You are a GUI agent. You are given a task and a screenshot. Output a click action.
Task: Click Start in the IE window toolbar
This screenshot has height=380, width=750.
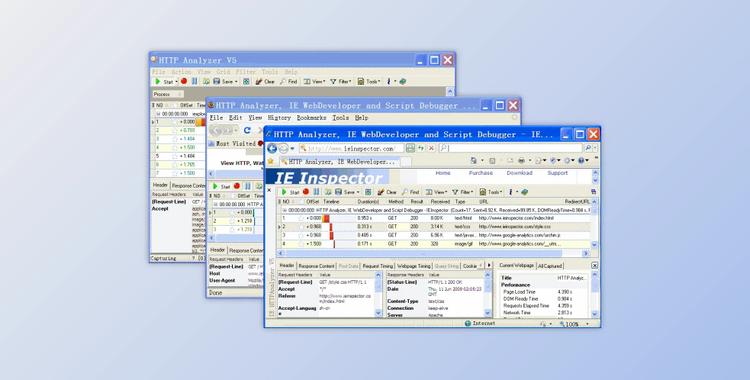tap(290, 192)
